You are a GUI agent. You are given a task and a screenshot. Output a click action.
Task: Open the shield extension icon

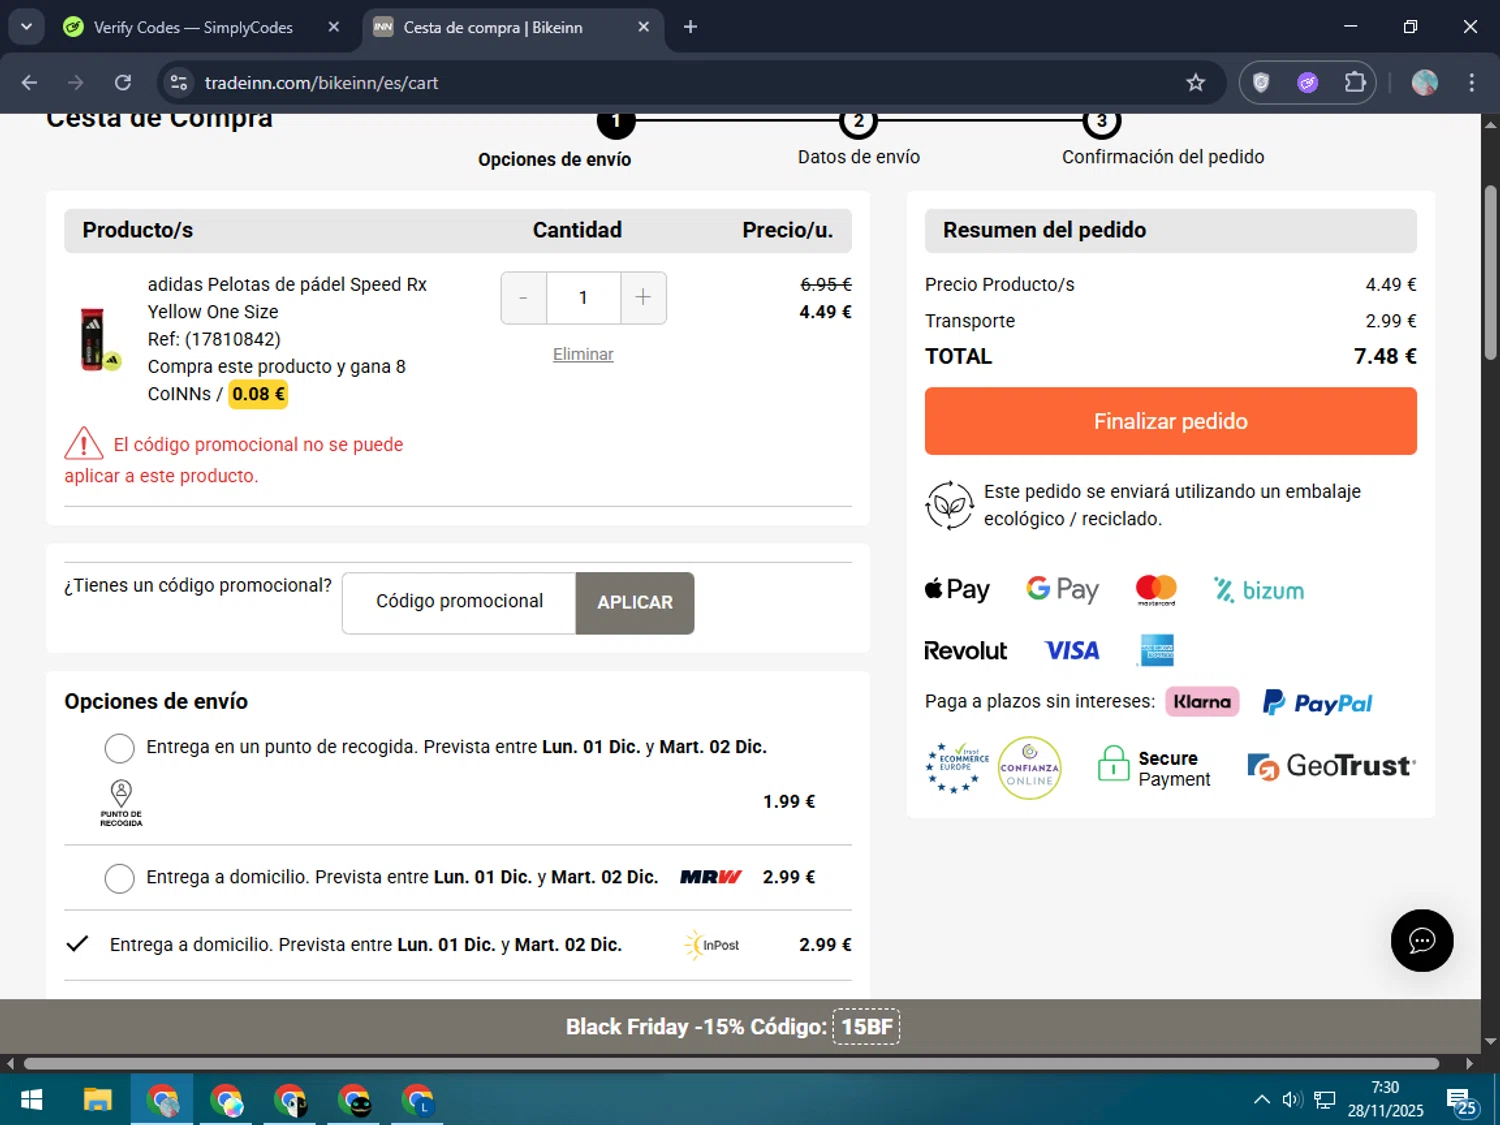tap(1261, 83)
